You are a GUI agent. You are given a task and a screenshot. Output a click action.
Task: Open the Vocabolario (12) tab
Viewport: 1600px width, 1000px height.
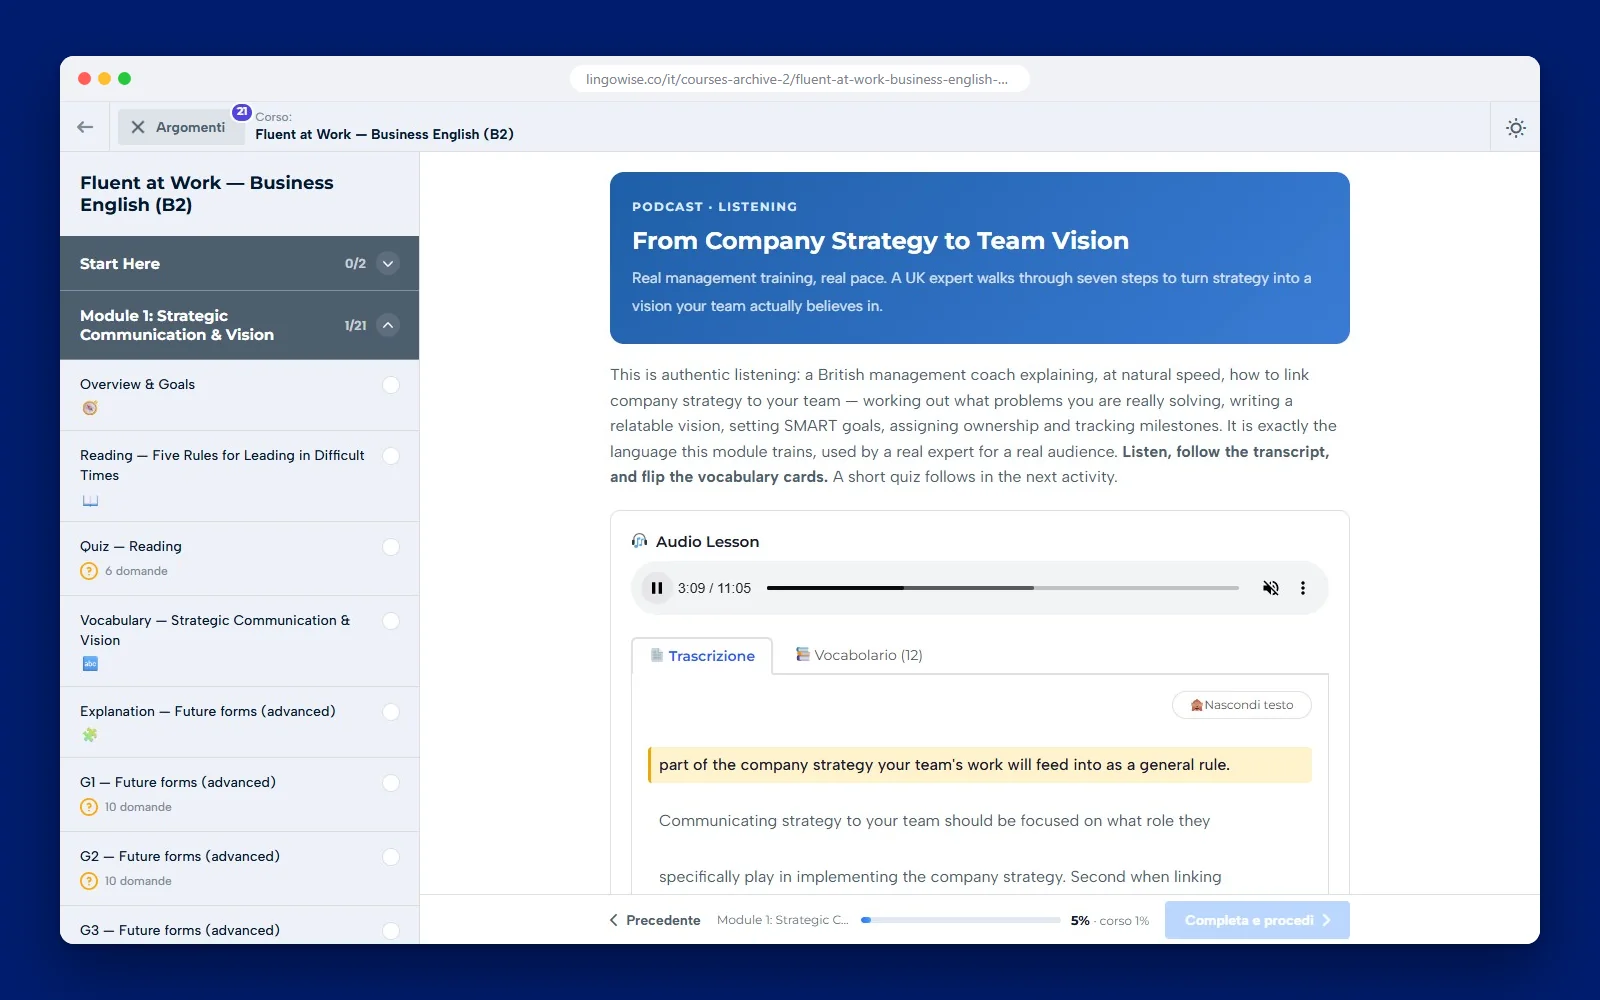click(858, 655)
